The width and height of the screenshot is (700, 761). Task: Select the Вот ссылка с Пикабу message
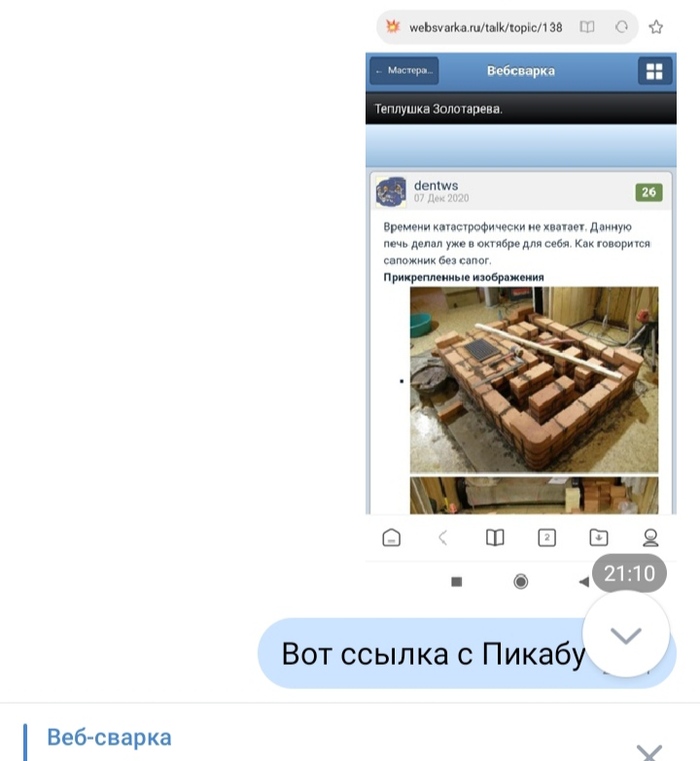(x=467, y=653)
